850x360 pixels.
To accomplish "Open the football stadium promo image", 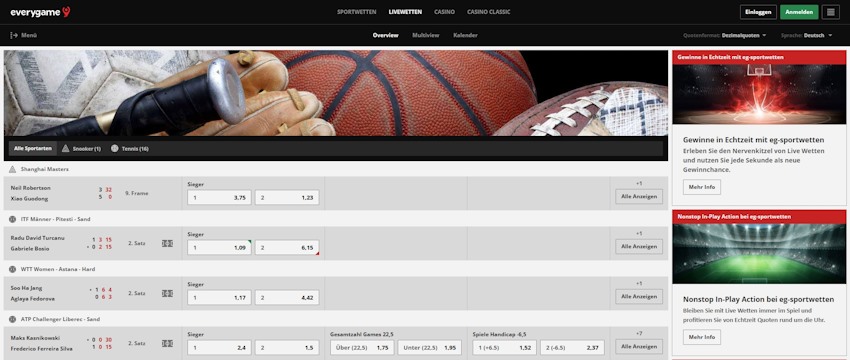I will 759,253.
